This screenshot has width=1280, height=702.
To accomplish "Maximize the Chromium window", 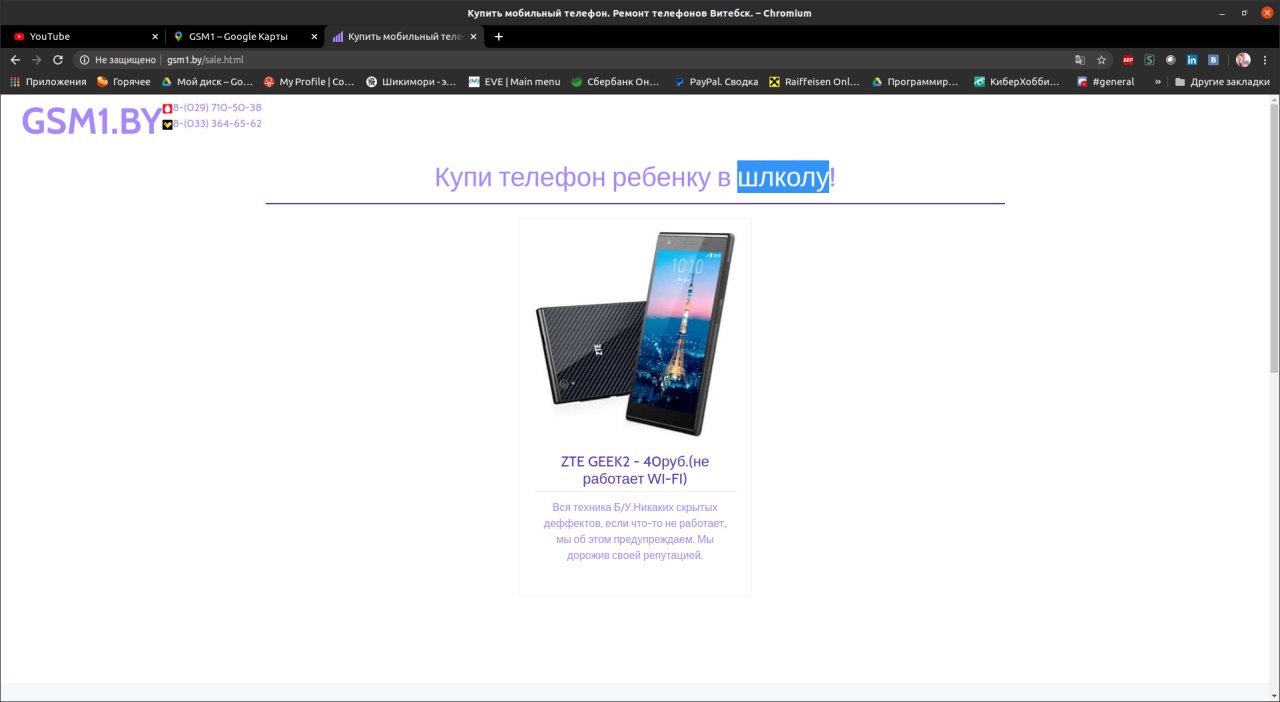I will click(1244, 13).
